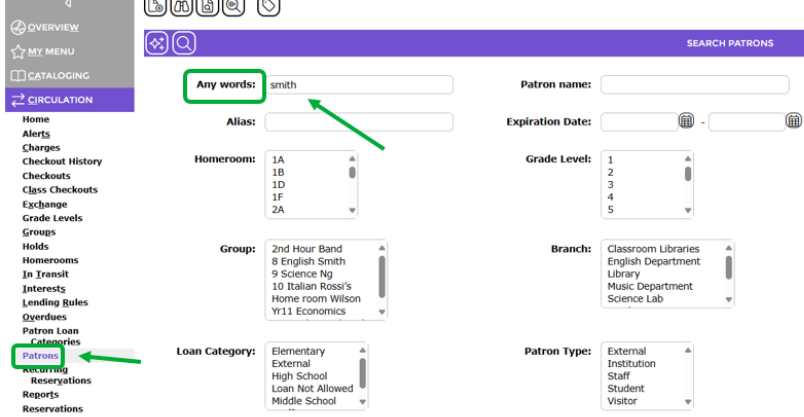The width and height of the screenshot is (804, 417).
Task: Open the Holds page
Action: click(x=35, y=246)
